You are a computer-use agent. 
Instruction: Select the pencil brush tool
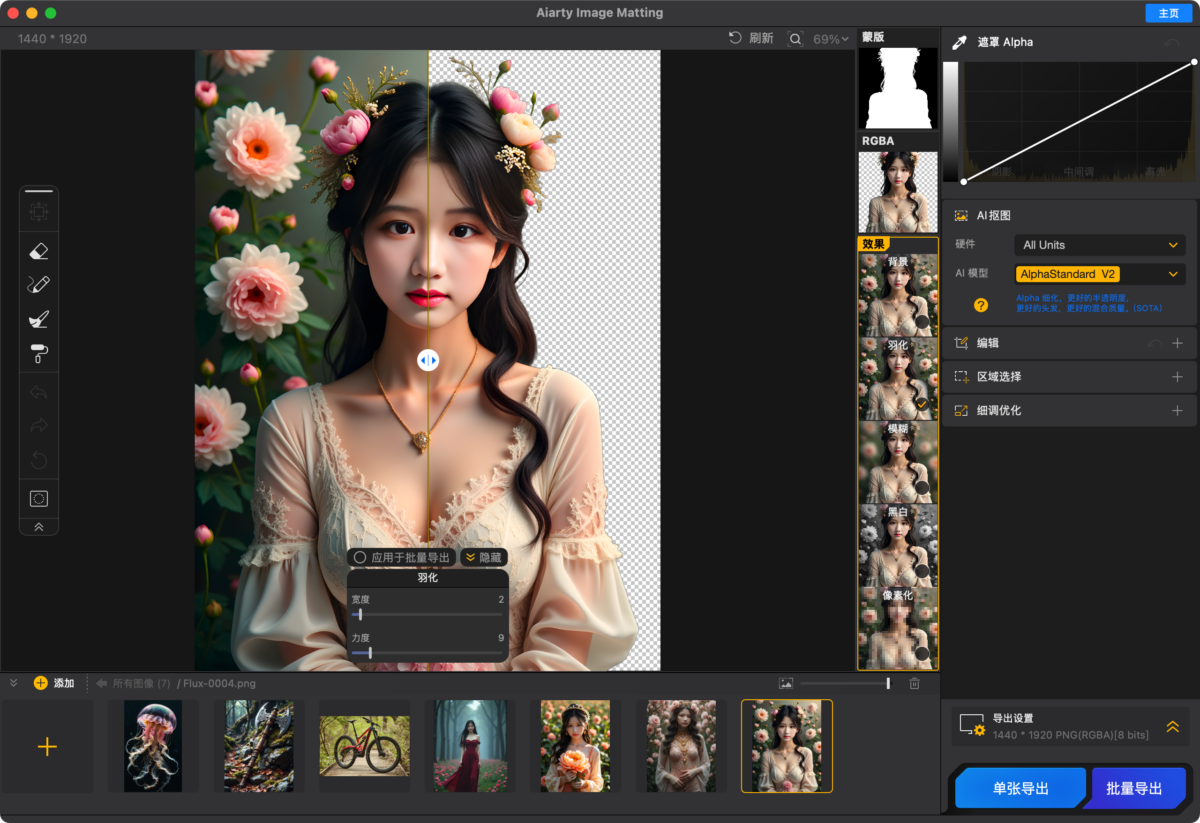click(x=39, y=285)
